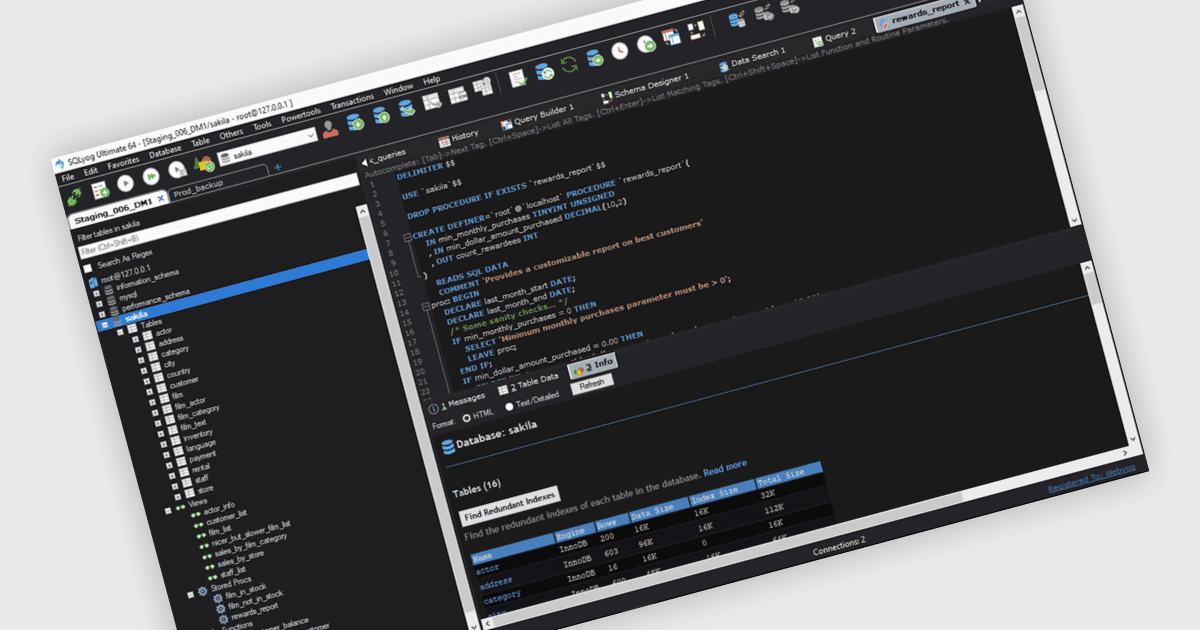Open the Table Data result tab

point(528,384)
